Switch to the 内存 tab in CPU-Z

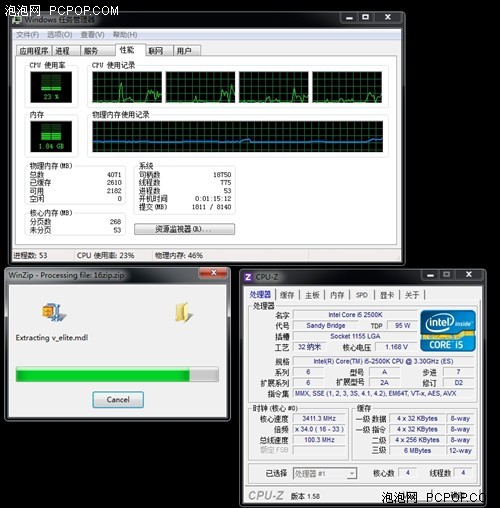pyautogui.click(x=337, y=295)
